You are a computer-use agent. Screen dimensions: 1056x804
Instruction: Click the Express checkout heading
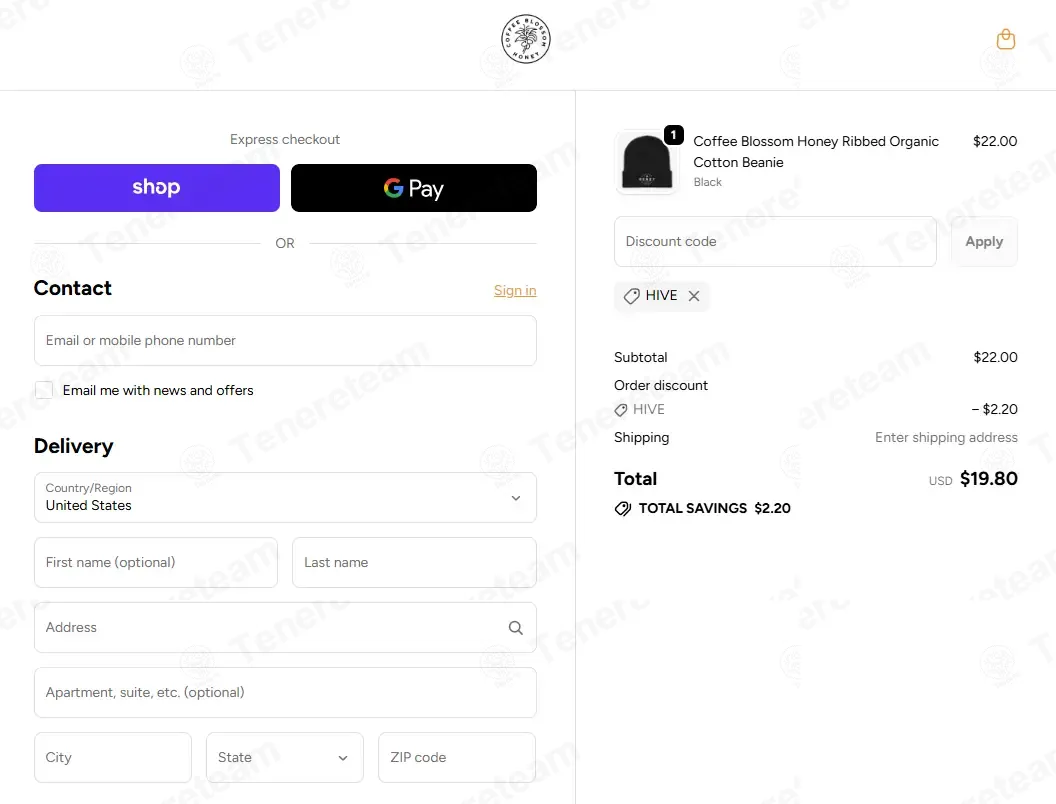(x=285, y=139)
